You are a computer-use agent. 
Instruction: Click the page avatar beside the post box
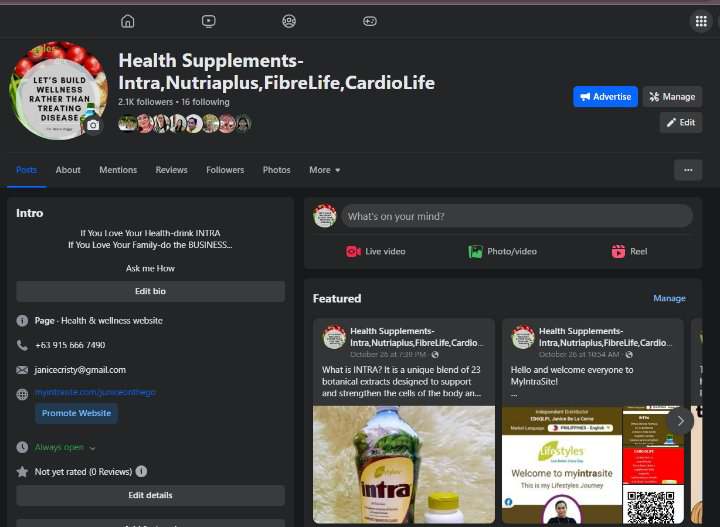[325, 216]
